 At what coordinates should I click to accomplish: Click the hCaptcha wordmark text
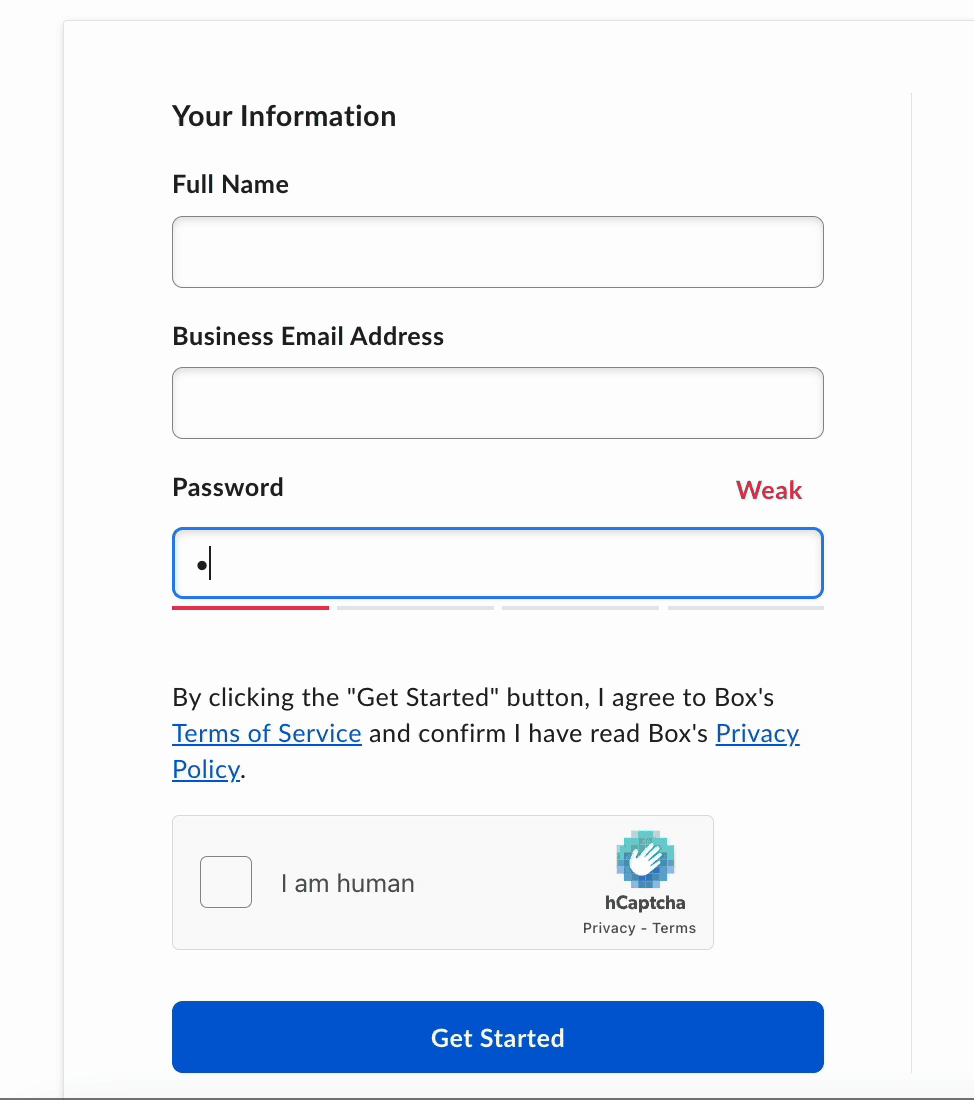click(x=645, y=903)
